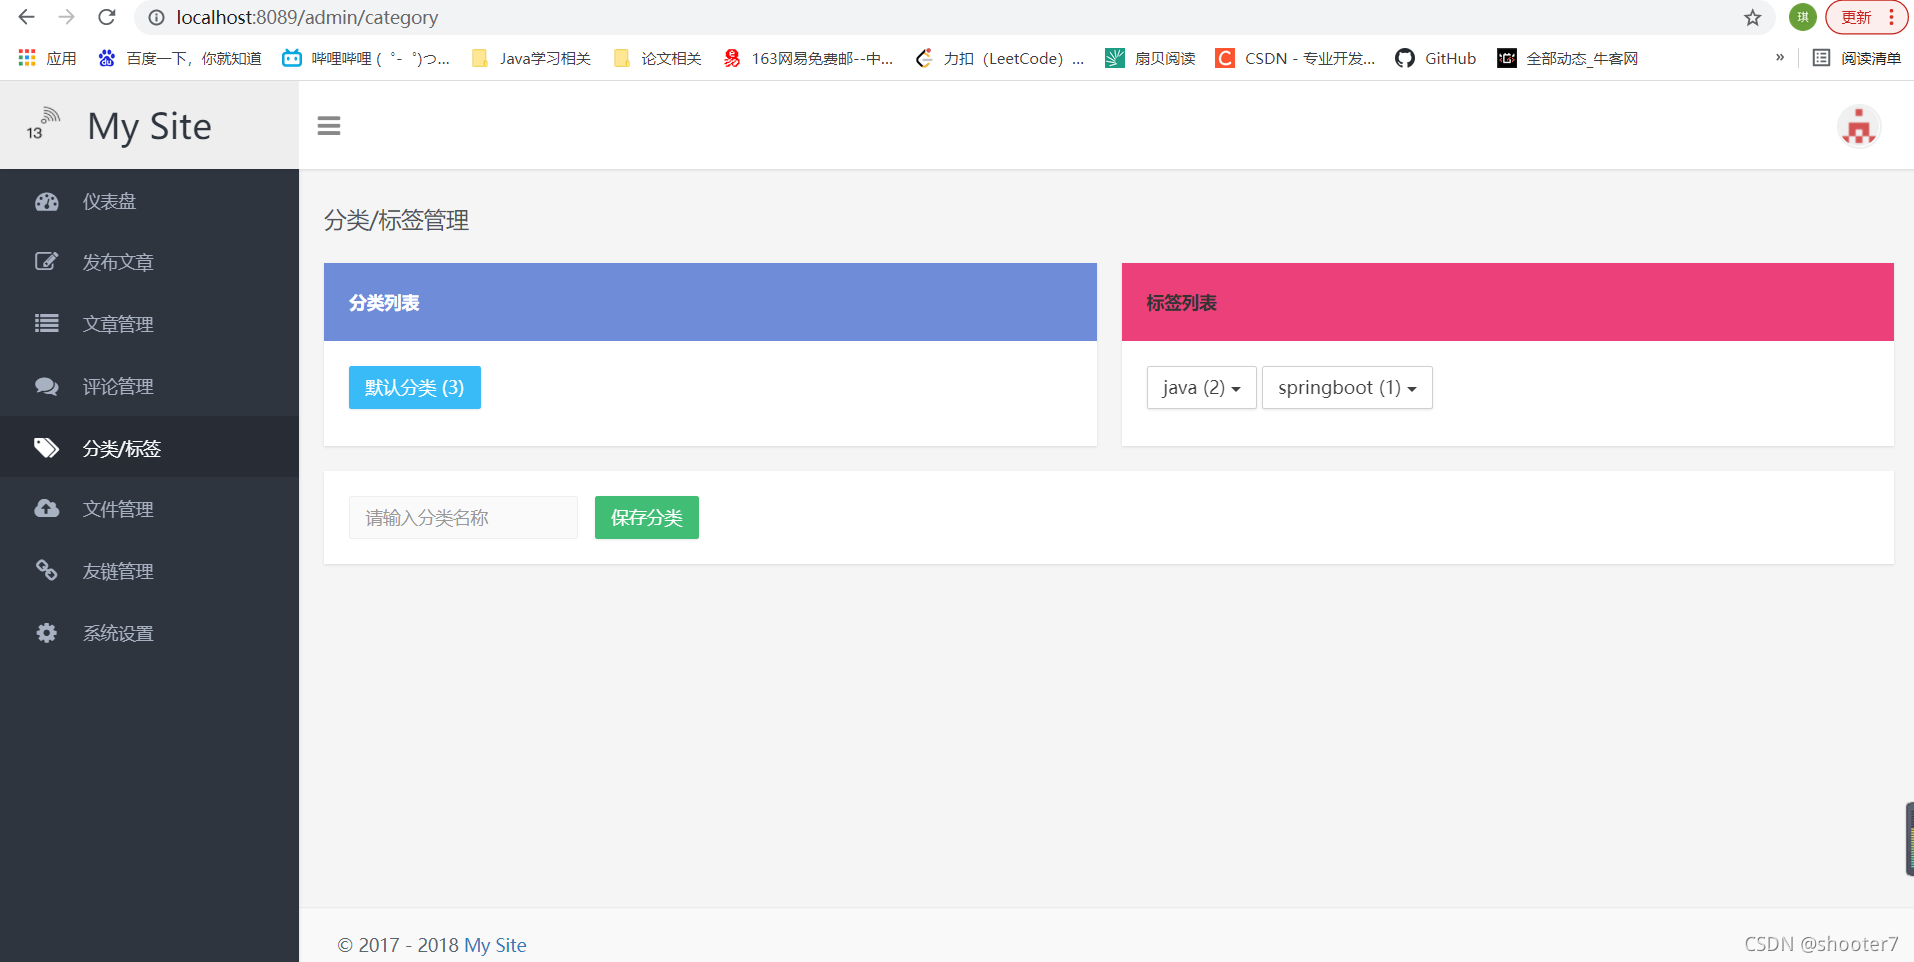This screenshot has height=962, width=1914.
Task: Open 系统设置 menu item
Action: pyautogui.click(x=149, y=633)
